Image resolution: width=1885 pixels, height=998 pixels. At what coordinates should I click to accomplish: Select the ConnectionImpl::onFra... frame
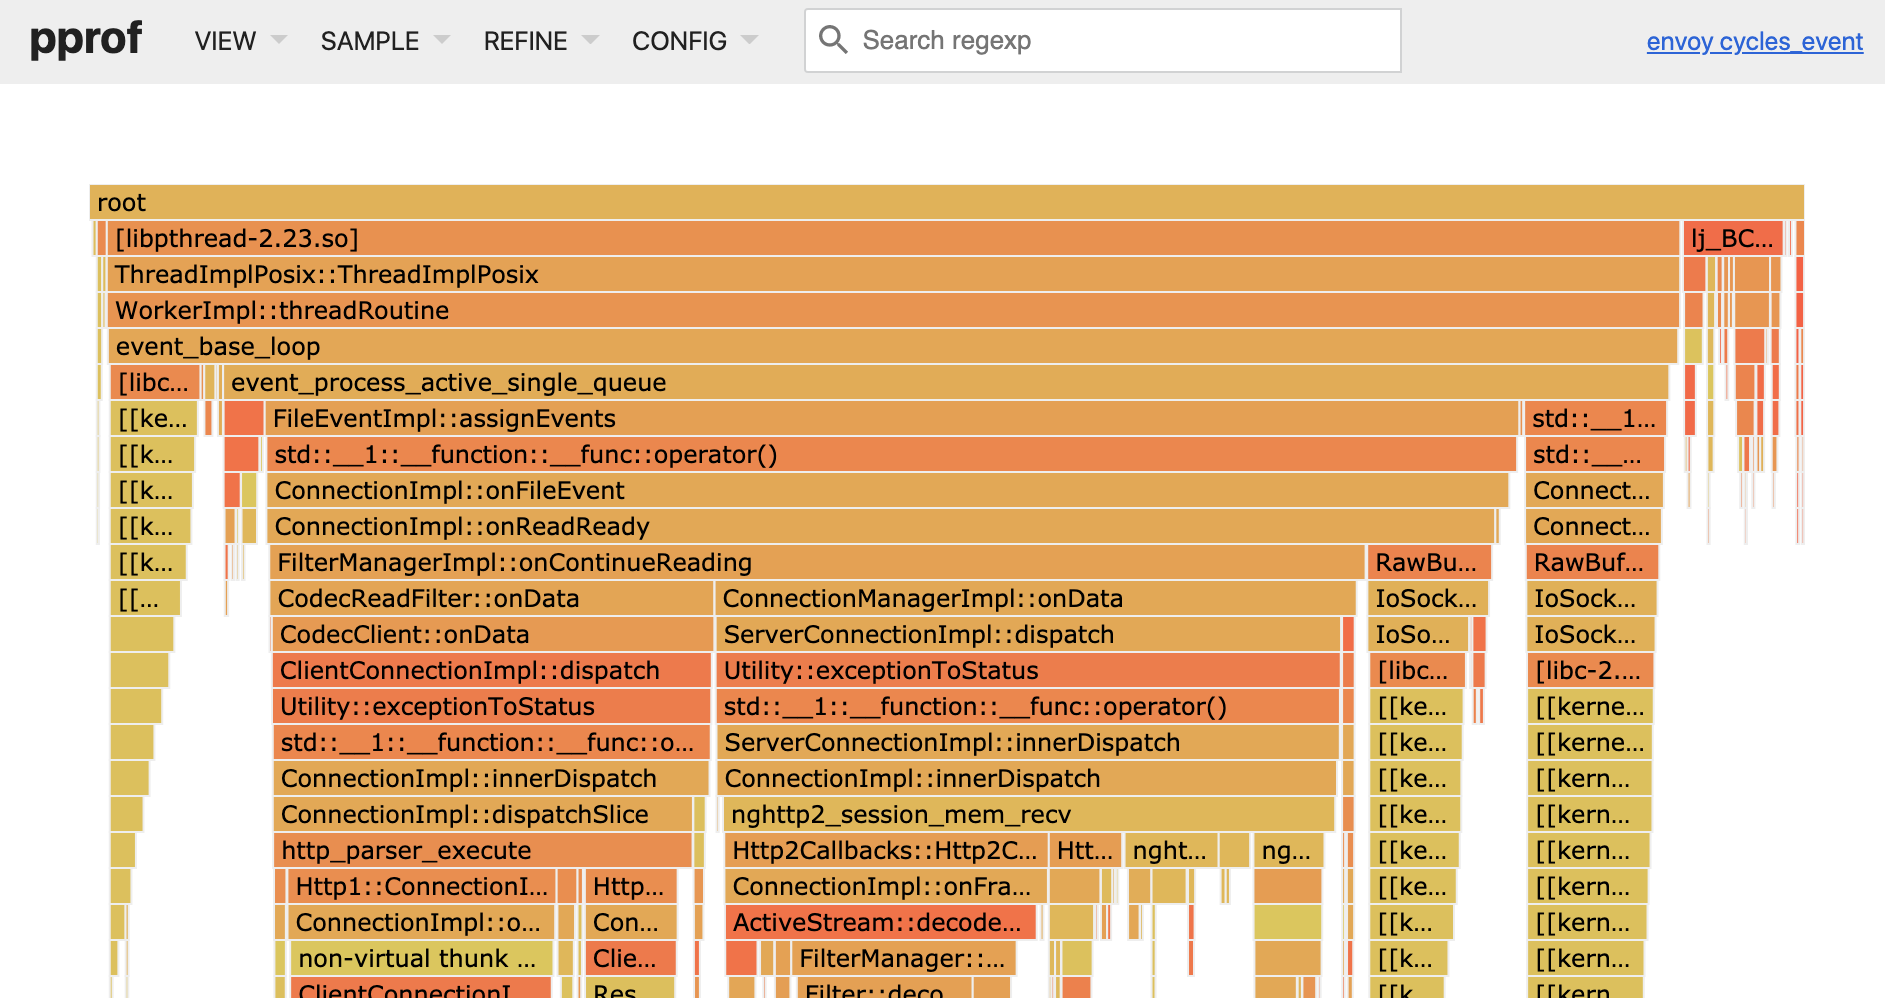tap(885, 886)
